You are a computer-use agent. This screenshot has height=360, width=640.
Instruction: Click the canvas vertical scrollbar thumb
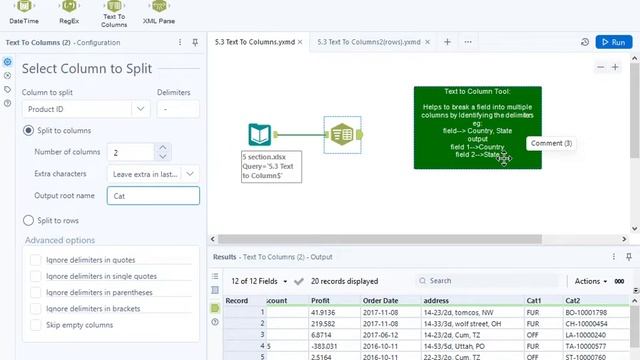tap(635, 110)
